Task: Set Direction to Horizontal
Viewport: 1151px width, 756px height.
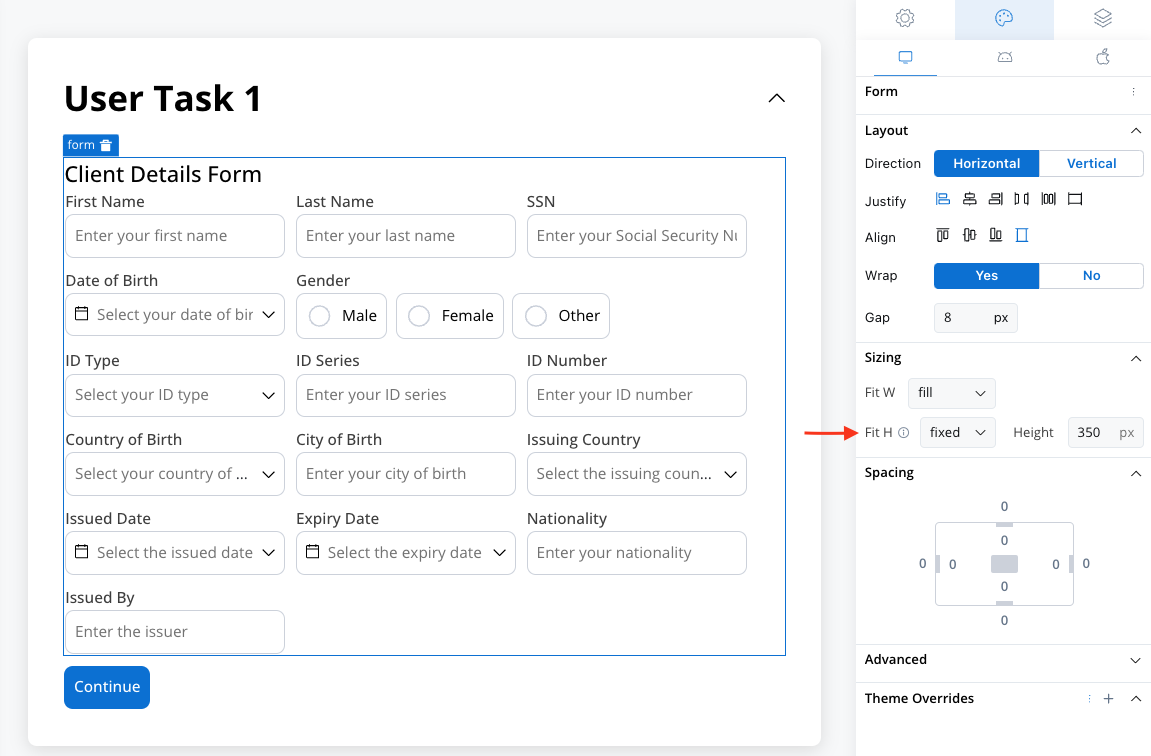Action: coord(987,164)
